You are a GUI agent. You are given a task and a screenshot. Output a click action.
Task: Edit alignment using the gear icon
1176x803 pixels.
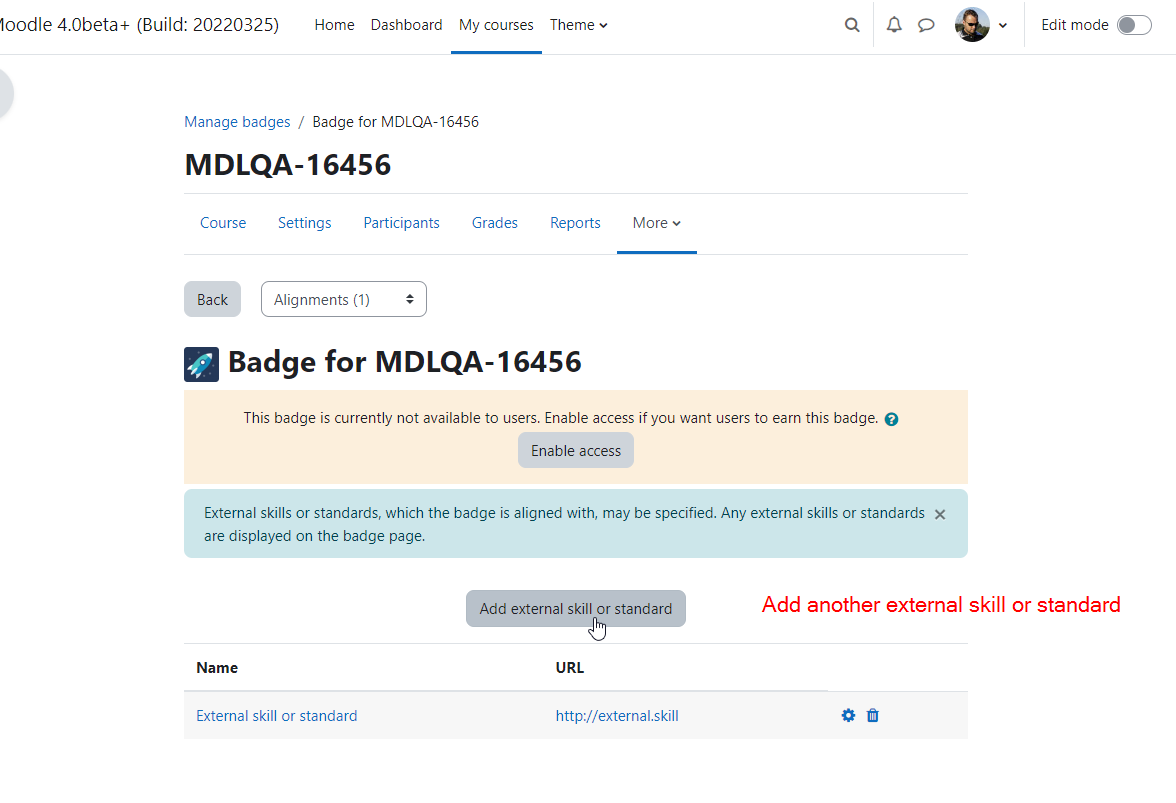coord(848,715)
